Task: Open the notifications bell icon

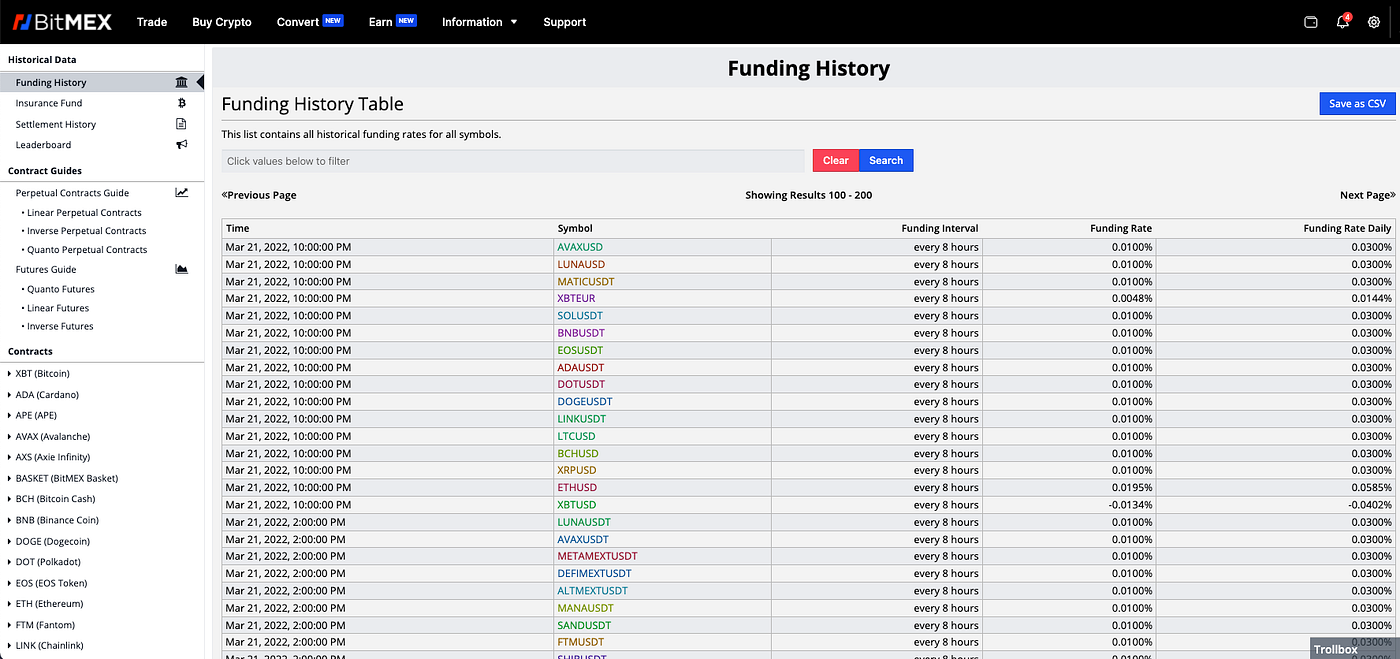Action: click(x=1343, y=22)
